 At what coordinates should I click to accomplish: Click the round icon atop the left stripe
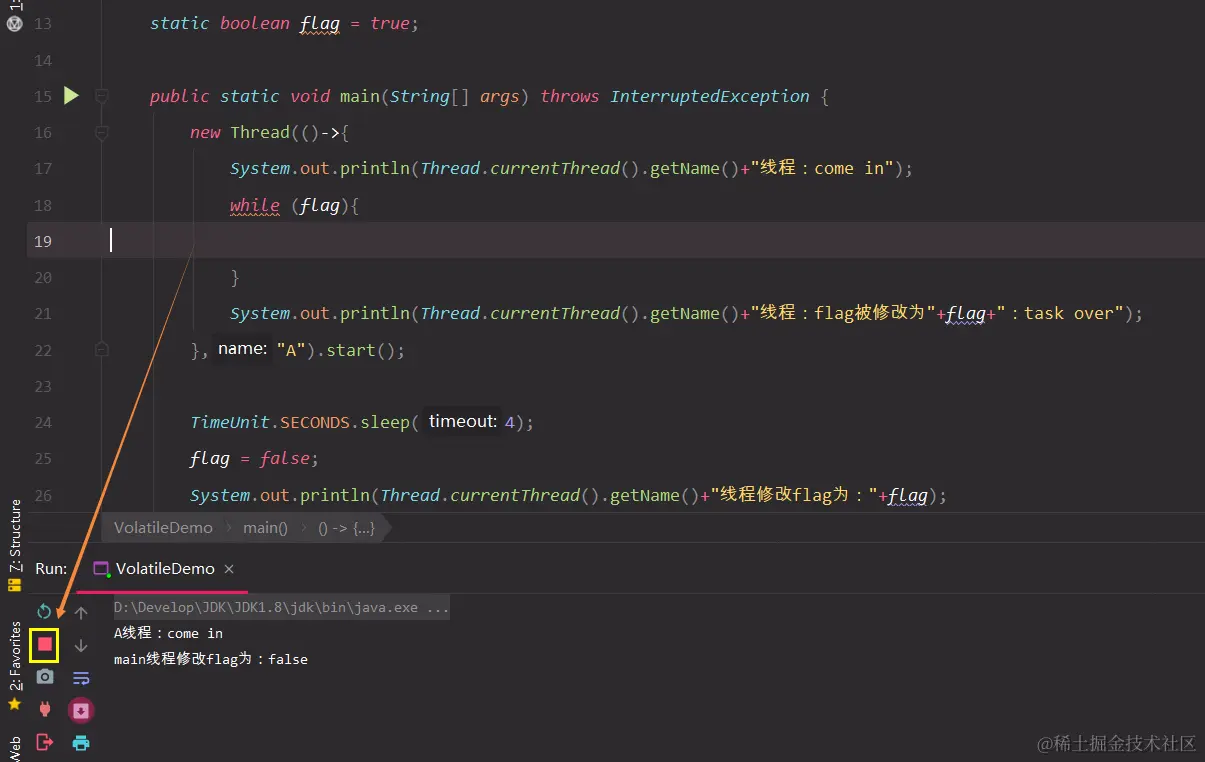14,24
